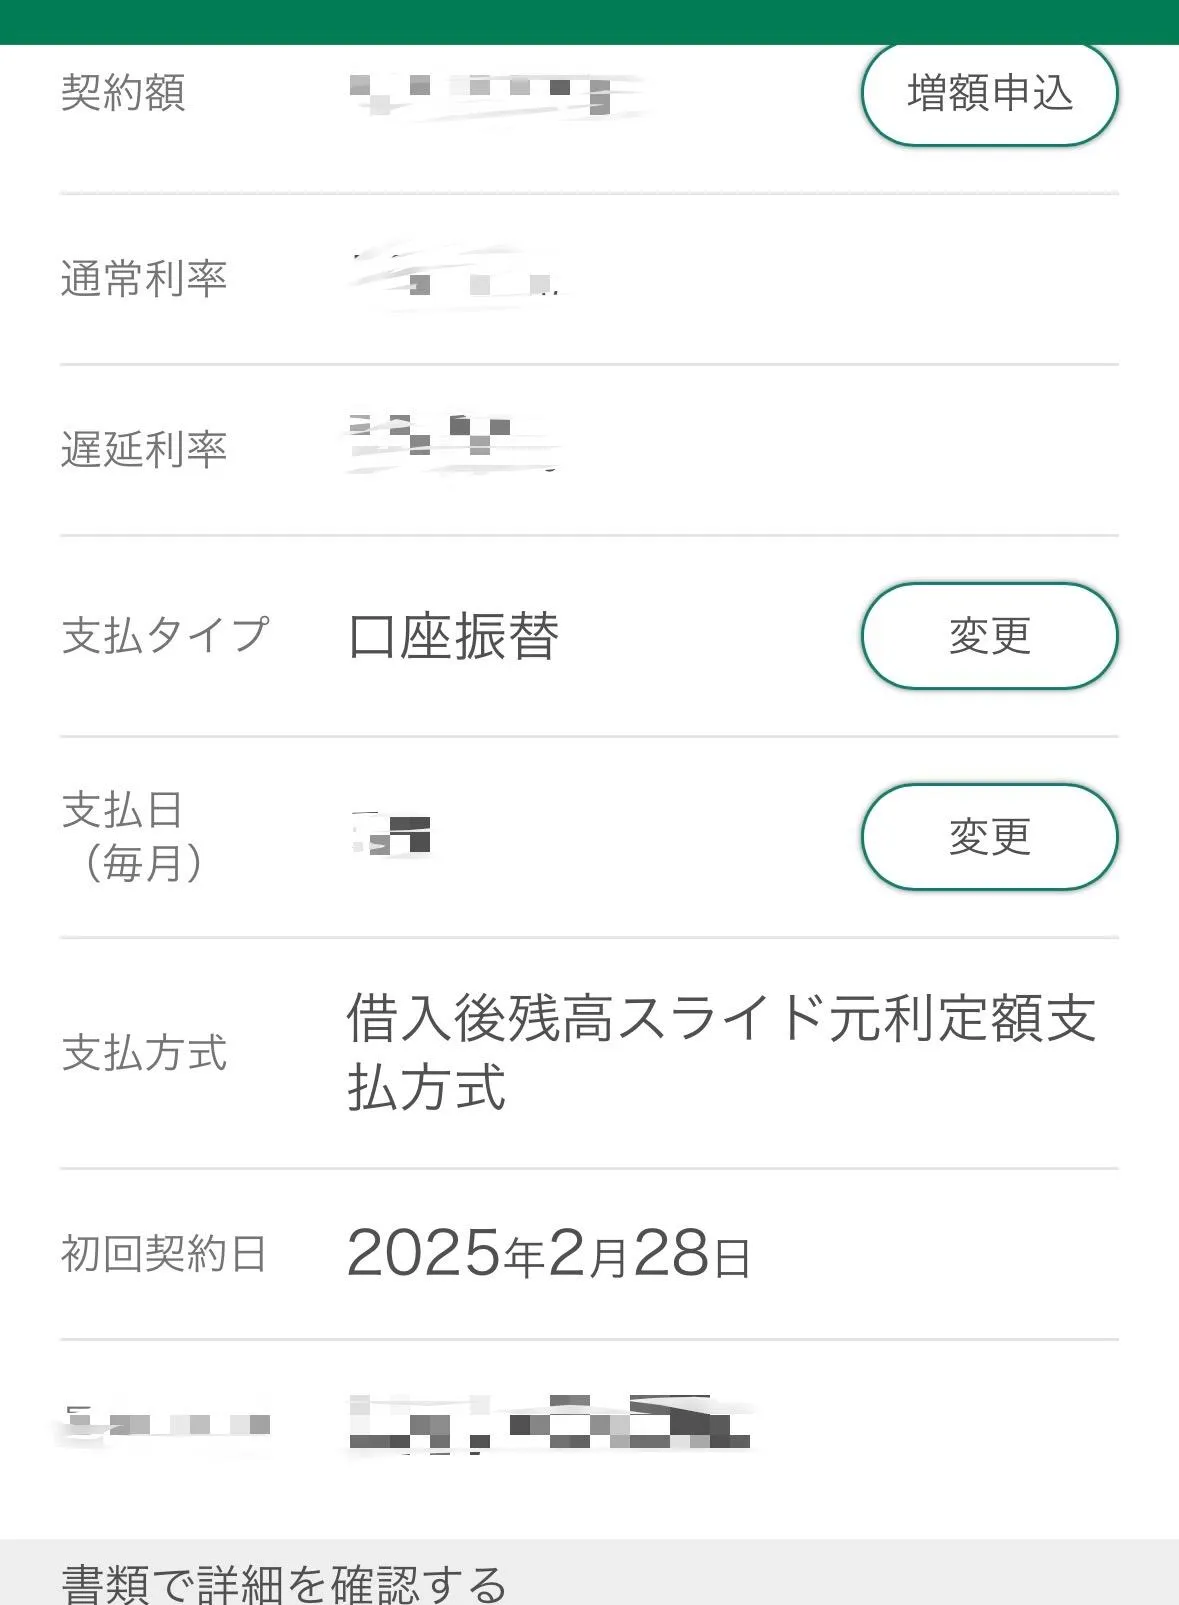The height and width of the screenshot is (1605, 1179).
Task: Tap the blurred 通常利率 value
Action: click(x=455, y=277)
